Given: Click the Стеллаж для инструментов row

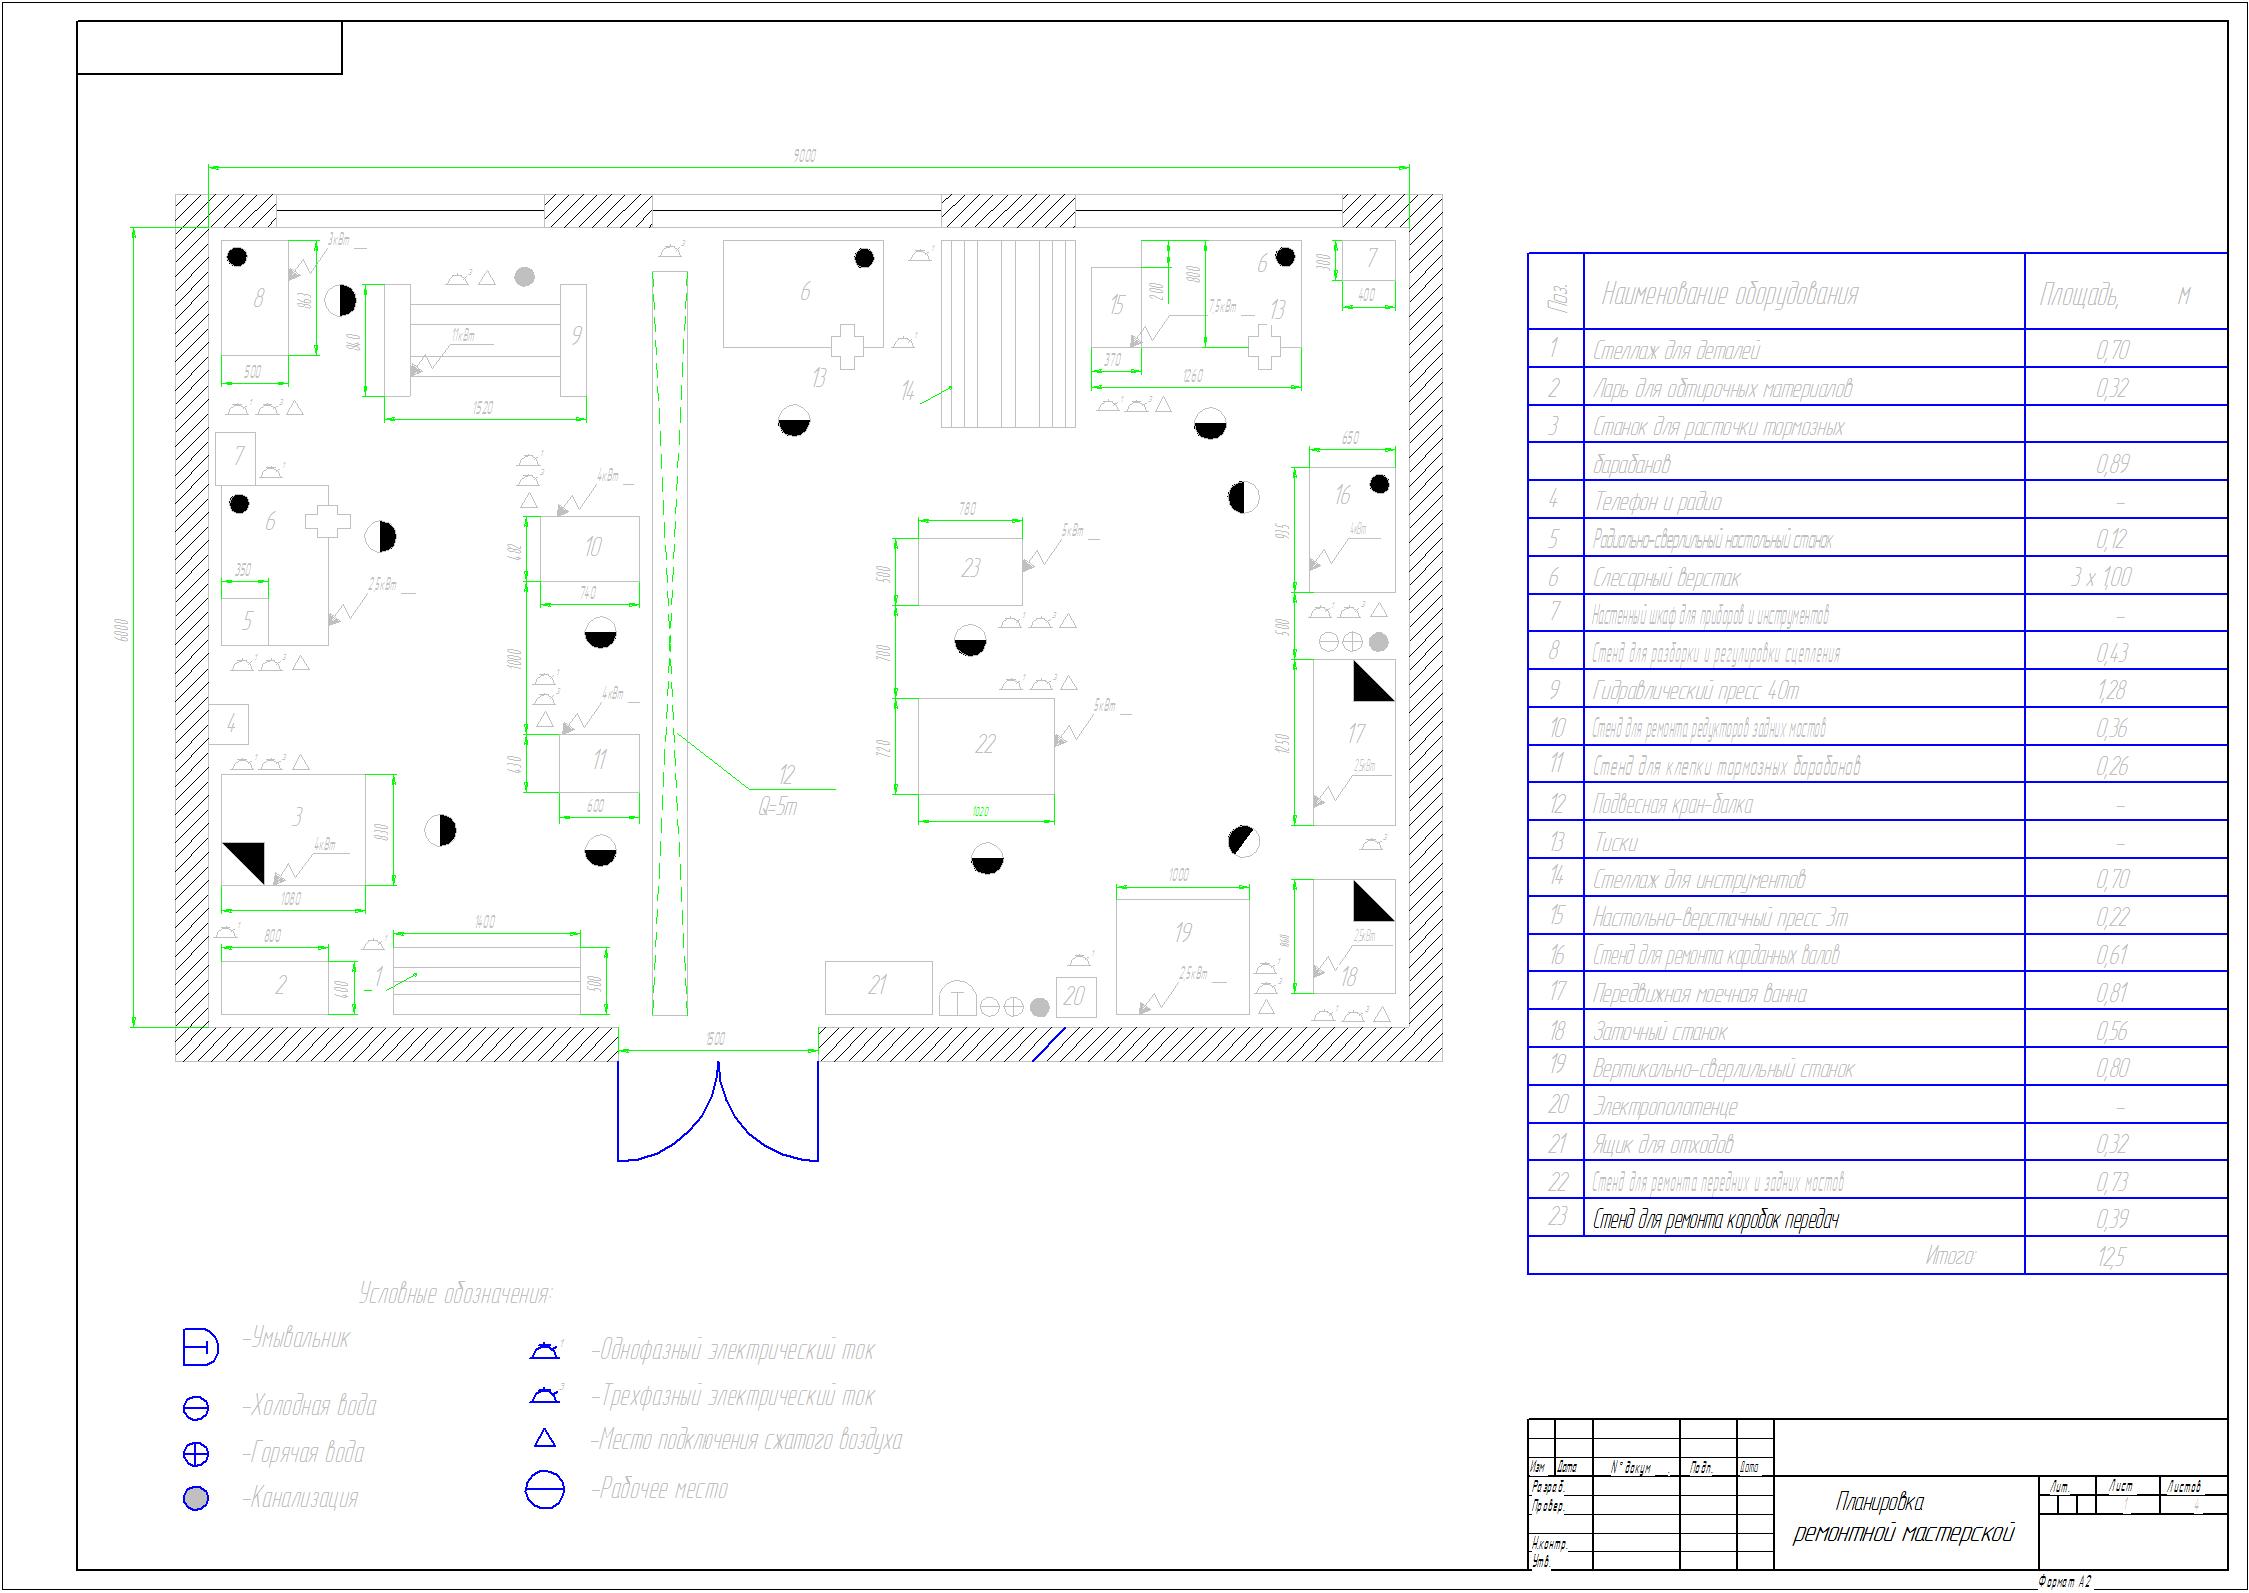Looking at the screenshot, I should point(1877,879).
